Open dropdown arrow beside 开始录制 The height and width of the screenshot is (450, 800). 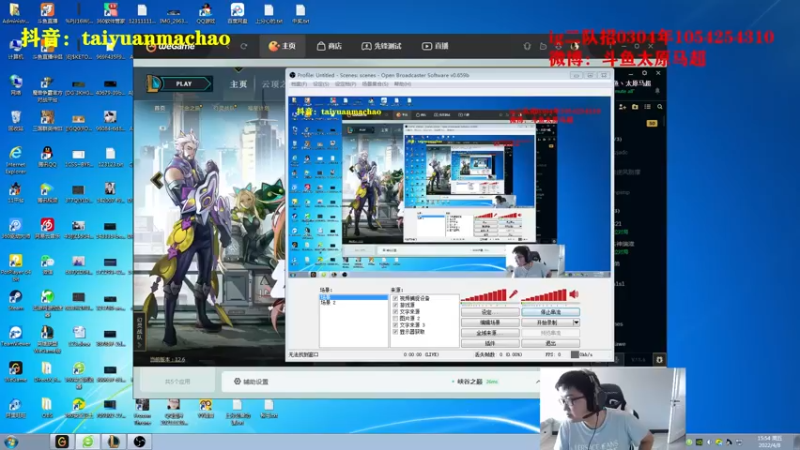576,322
